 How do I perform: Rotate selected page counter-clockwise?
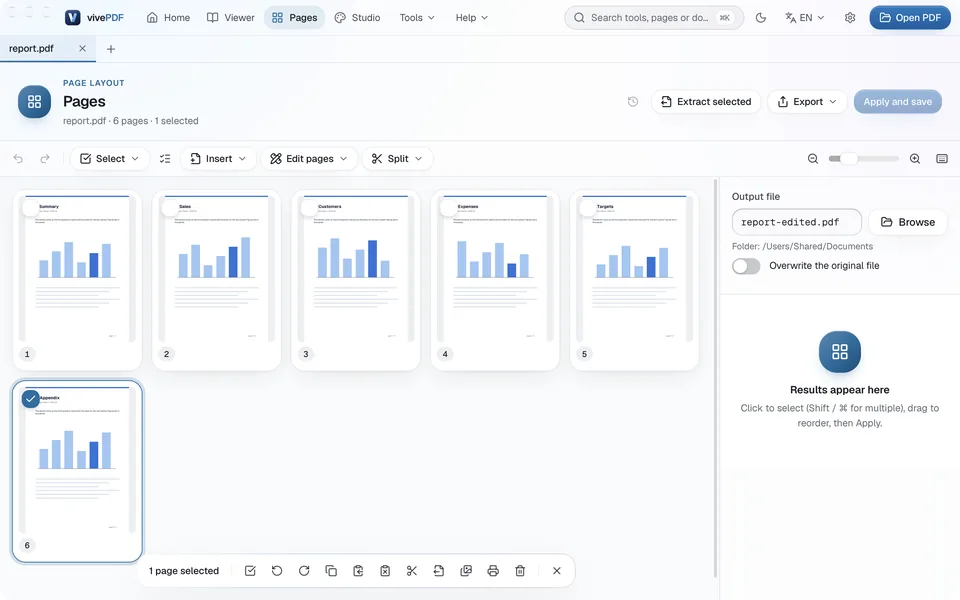277,571
